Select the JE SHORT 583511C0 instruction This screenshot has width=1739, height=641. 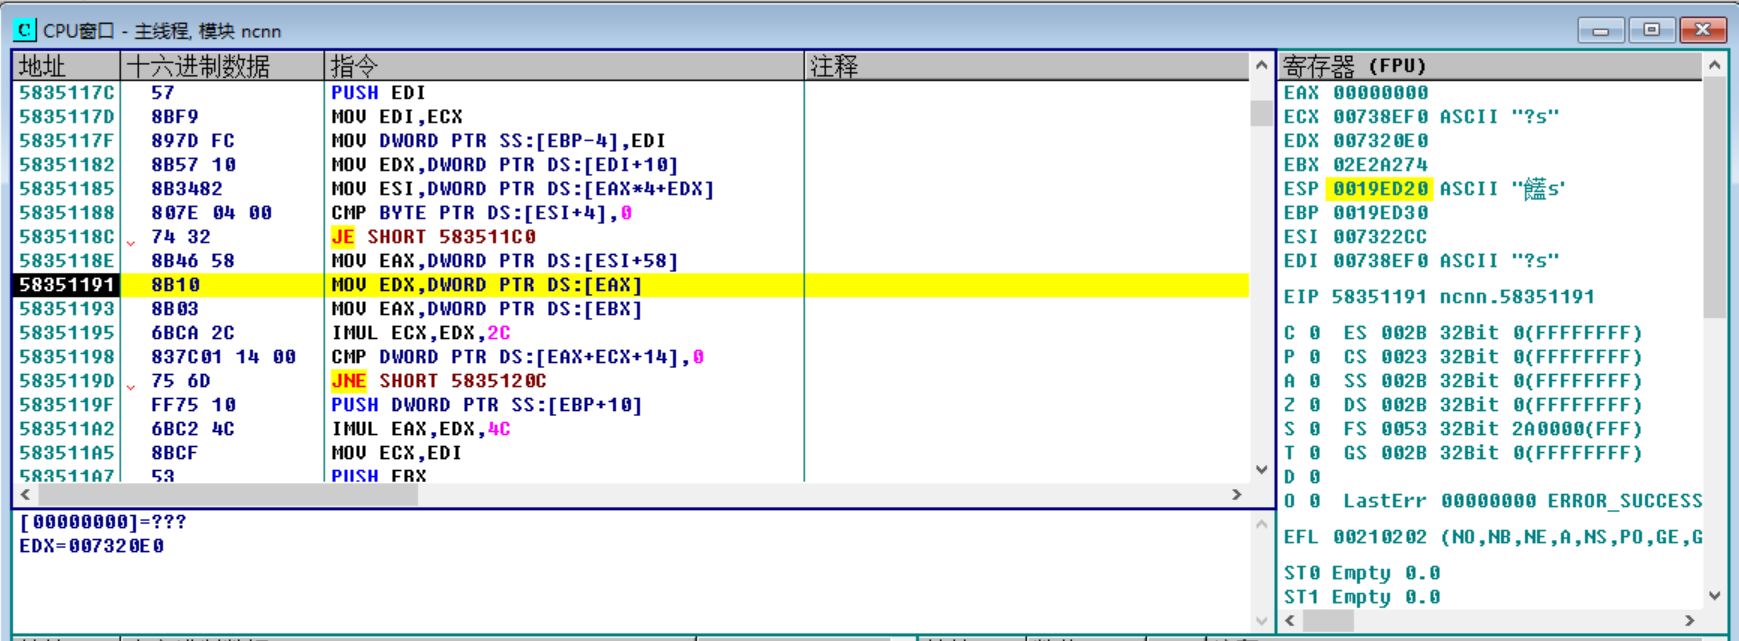[x=433, y=237]
